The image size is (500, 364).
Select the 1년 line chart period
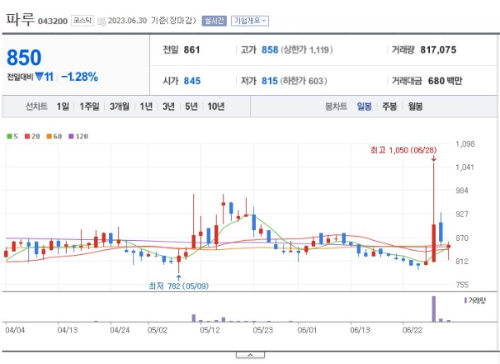(x=146, y=107)
